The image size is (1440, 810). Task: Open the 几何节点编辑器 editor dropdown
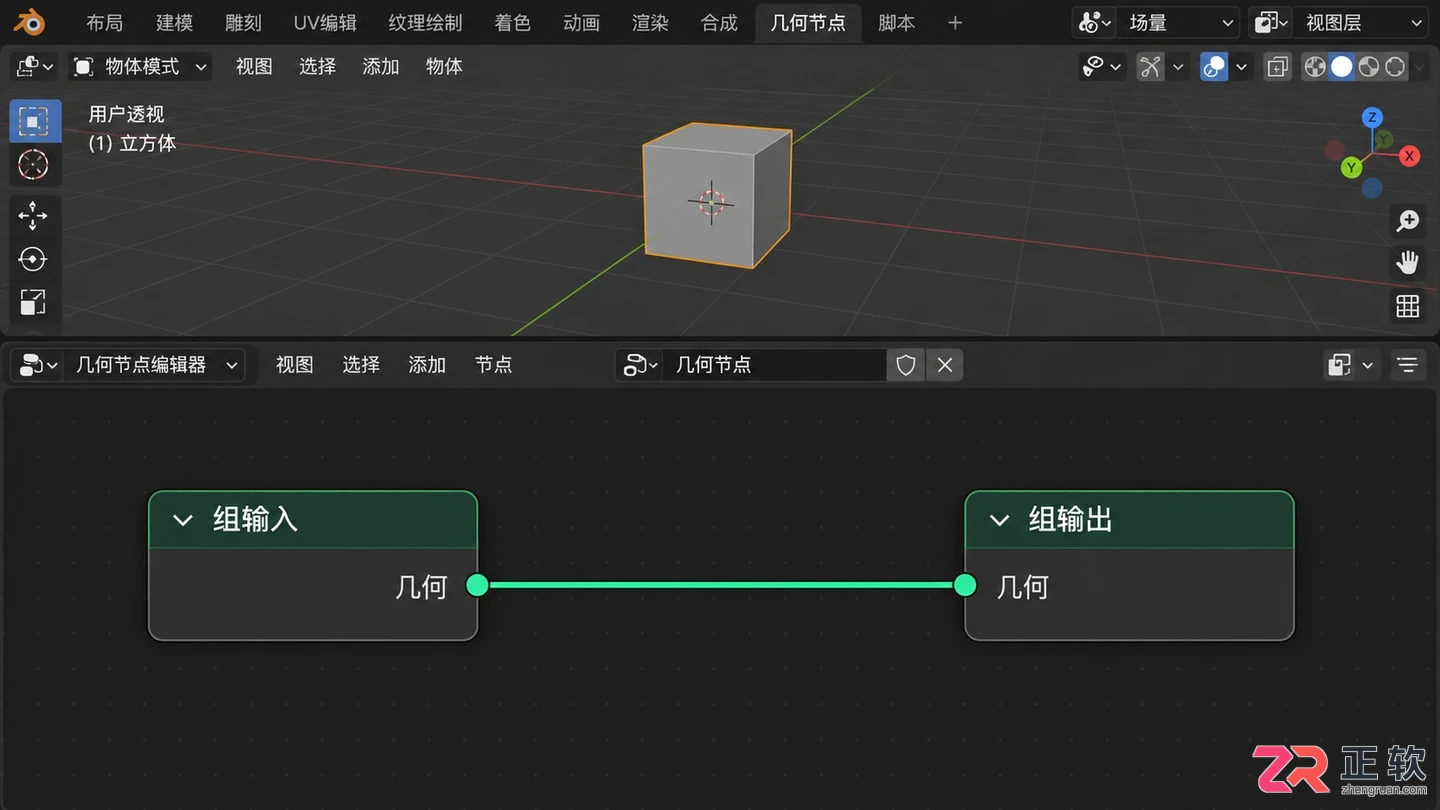coord(154,365)
